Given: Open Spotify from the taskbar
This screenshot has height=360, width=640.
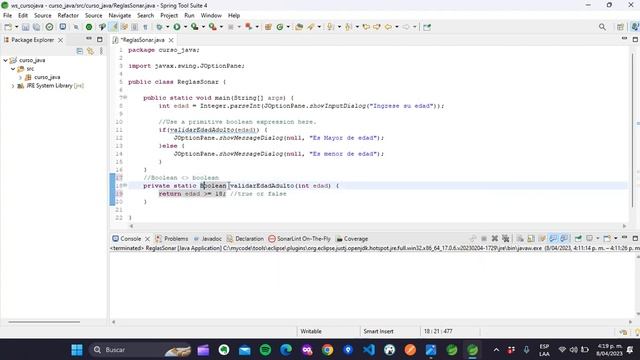Looking at the screenshot, I should point(265,350).
